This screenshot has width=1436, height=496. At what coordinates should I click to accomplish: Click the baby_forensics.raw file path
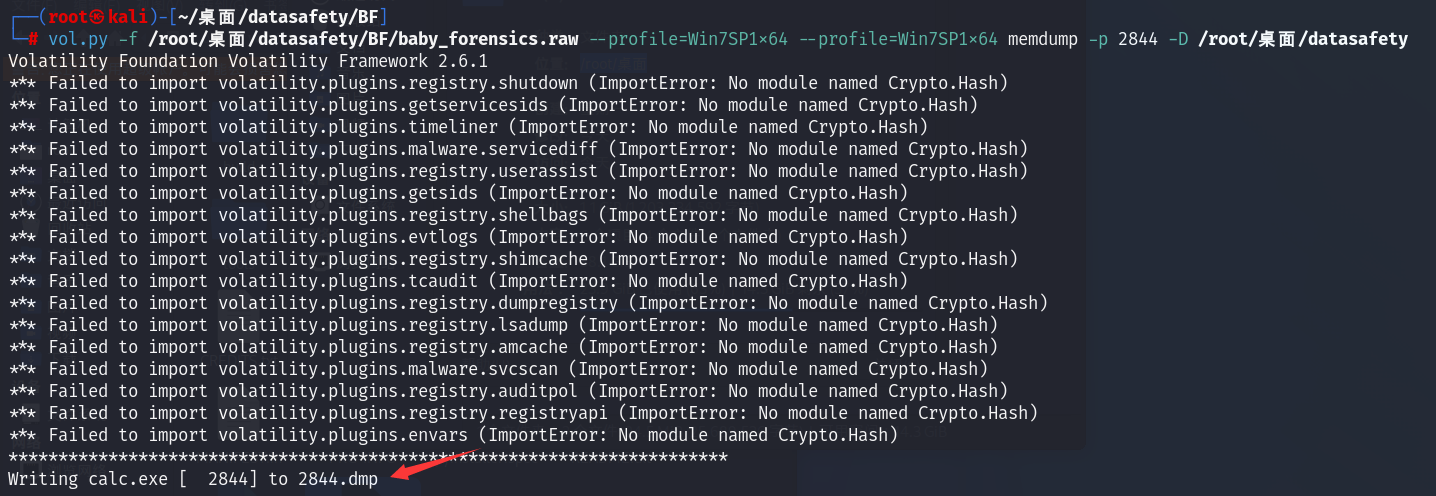[363, 39]
